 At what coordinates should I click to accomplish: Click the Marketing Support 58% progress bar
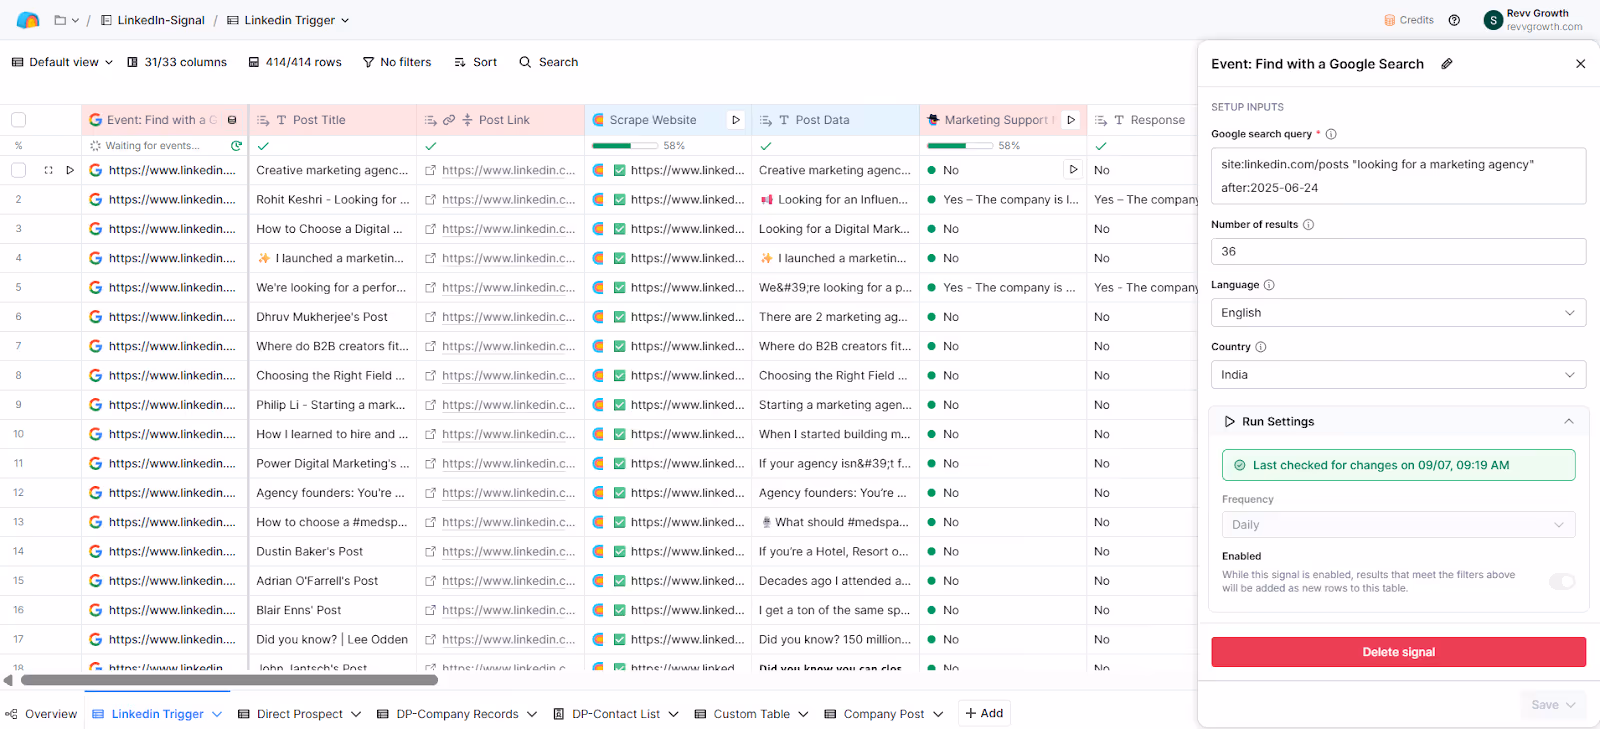coord(959,146)
